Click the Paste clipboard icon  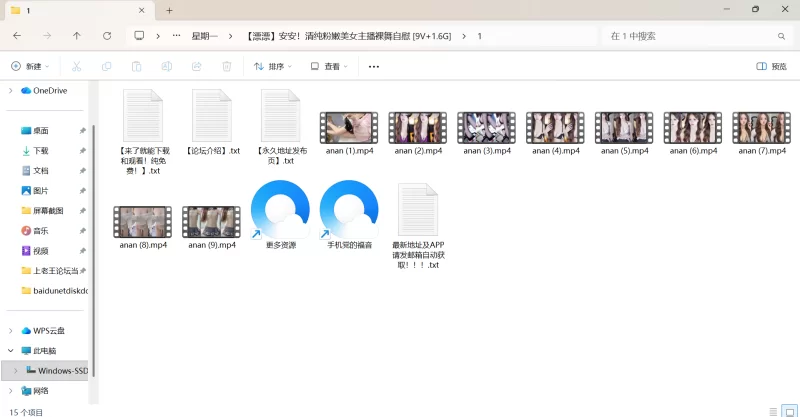136,66
